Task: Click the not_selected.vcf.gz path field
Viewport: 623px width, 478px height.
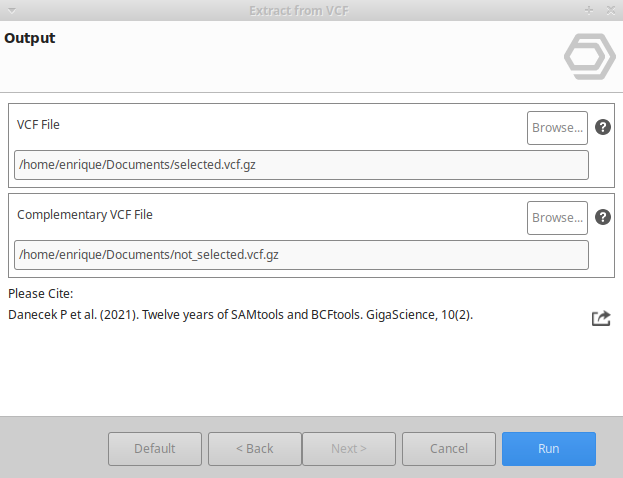Action: pyautogui.click(x=301, y=254)
